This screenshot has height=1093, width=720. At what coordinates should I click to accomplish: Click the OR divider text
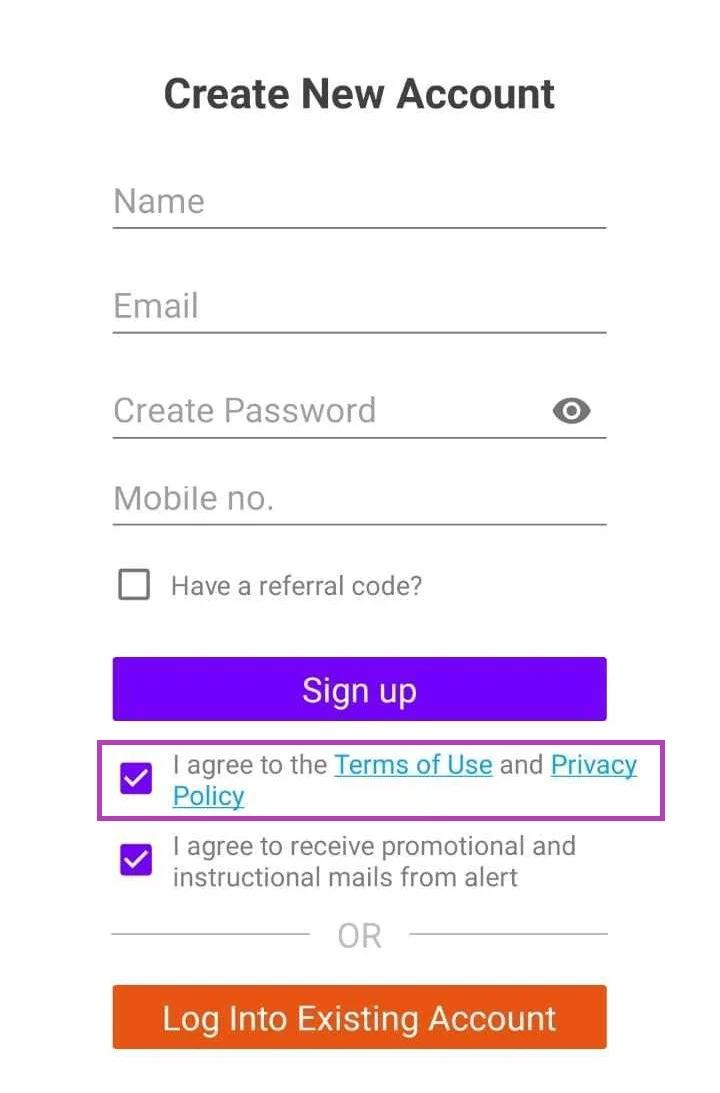[359, 936]
